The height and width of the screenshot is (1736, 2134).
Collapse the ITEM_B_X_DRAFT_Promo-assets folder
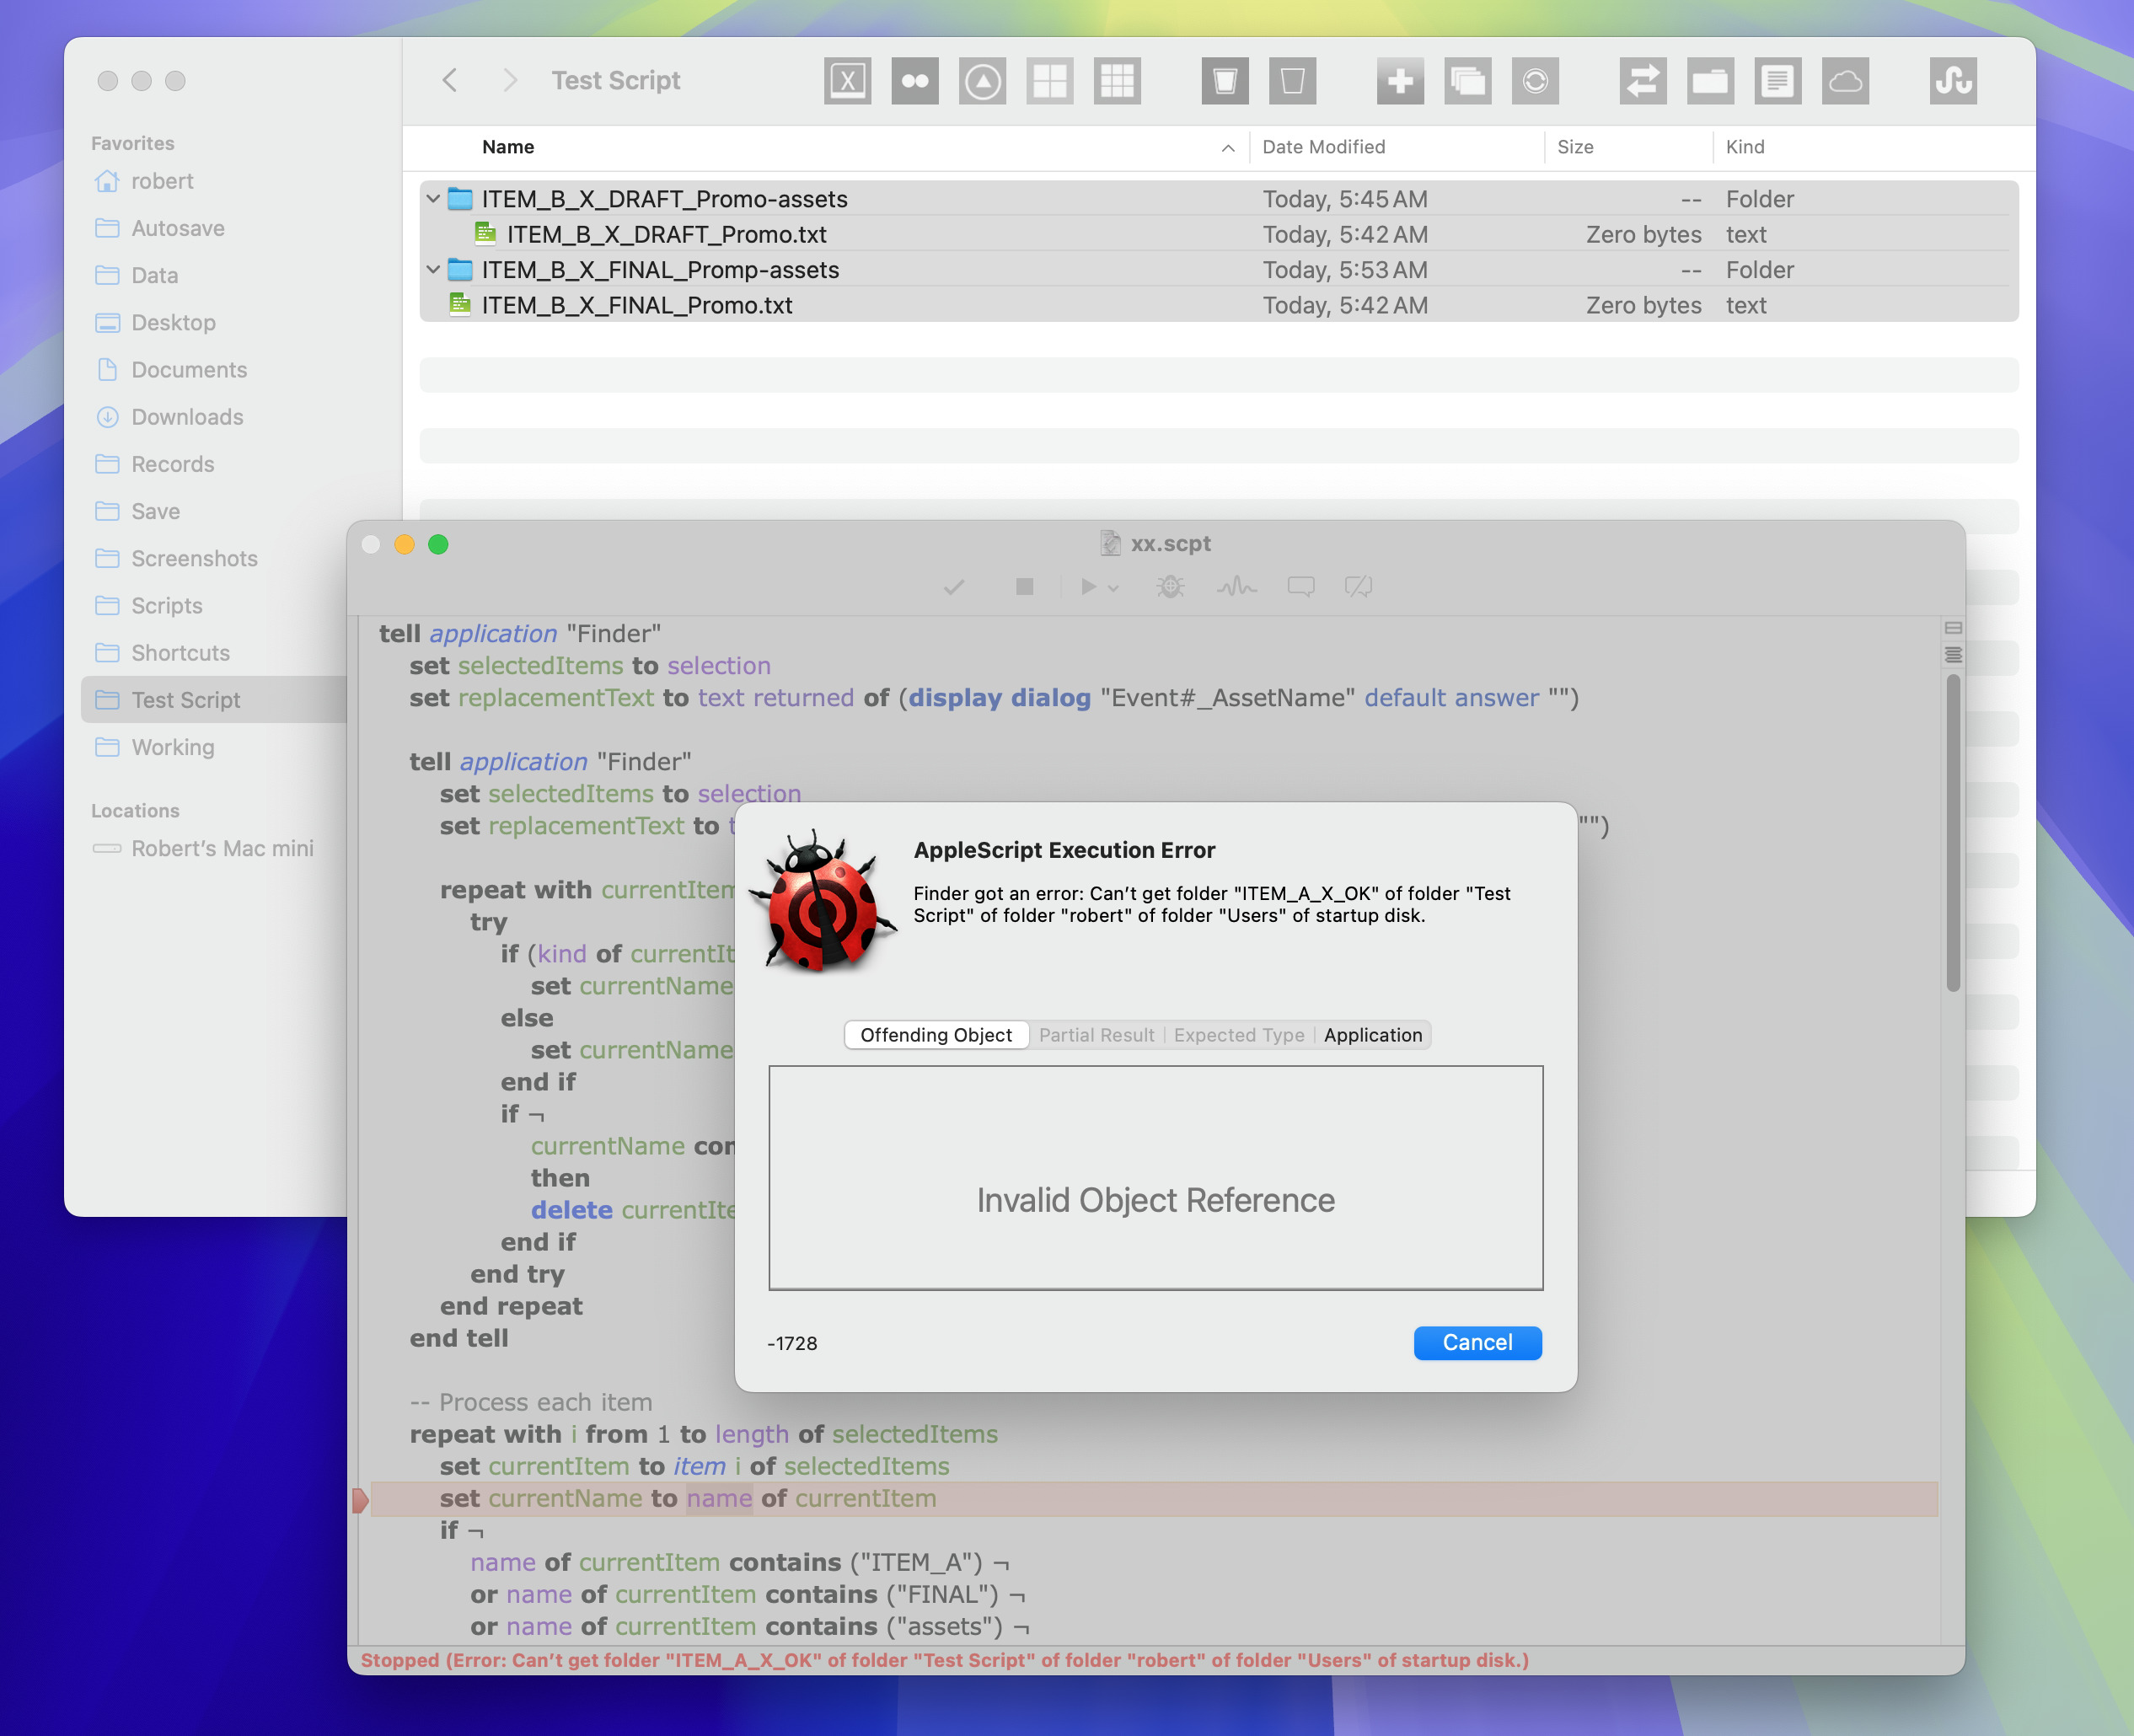[x=433, y=199]
